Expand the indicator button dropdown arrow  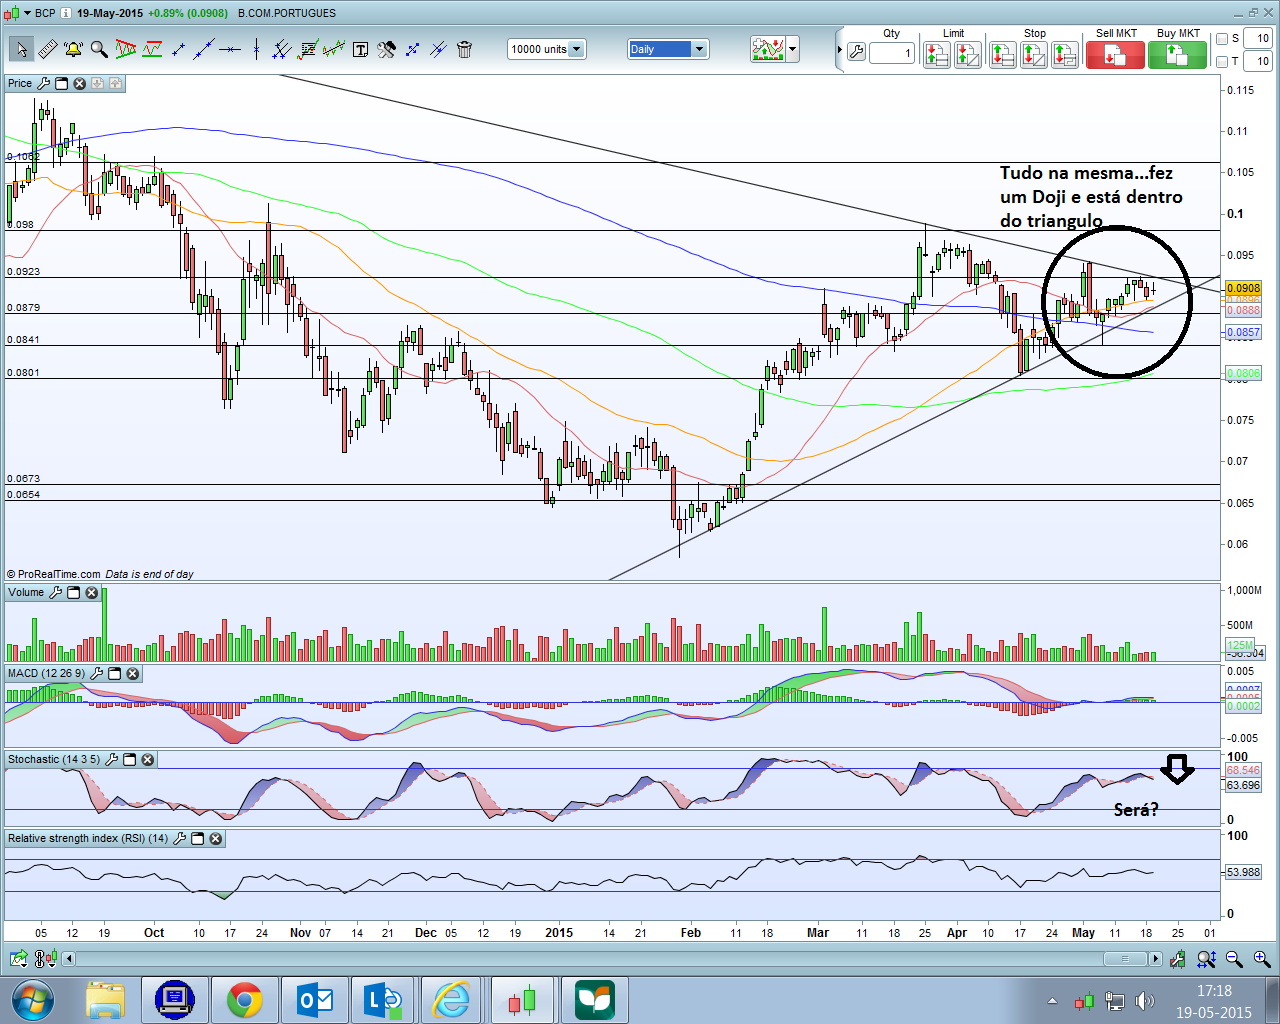[793, 49]
